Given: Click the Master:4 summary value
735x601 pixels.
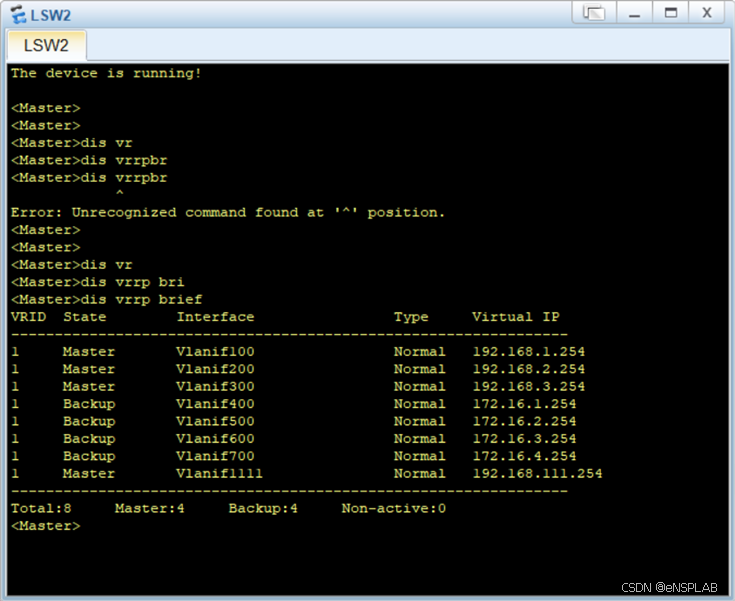Looking at the screenshot, I should tap(150, 508).
